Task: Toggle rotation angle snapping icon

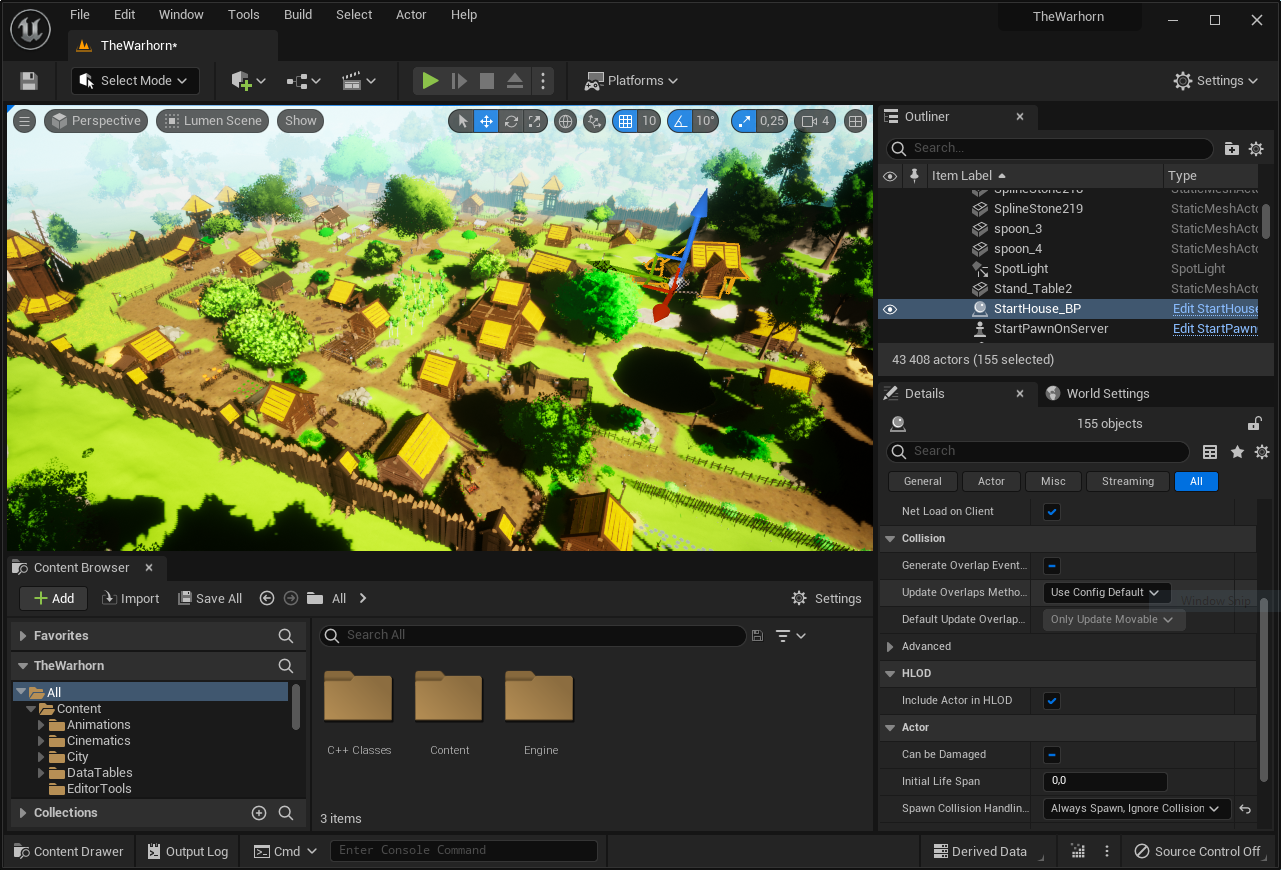Action: (x=680, y=121)
